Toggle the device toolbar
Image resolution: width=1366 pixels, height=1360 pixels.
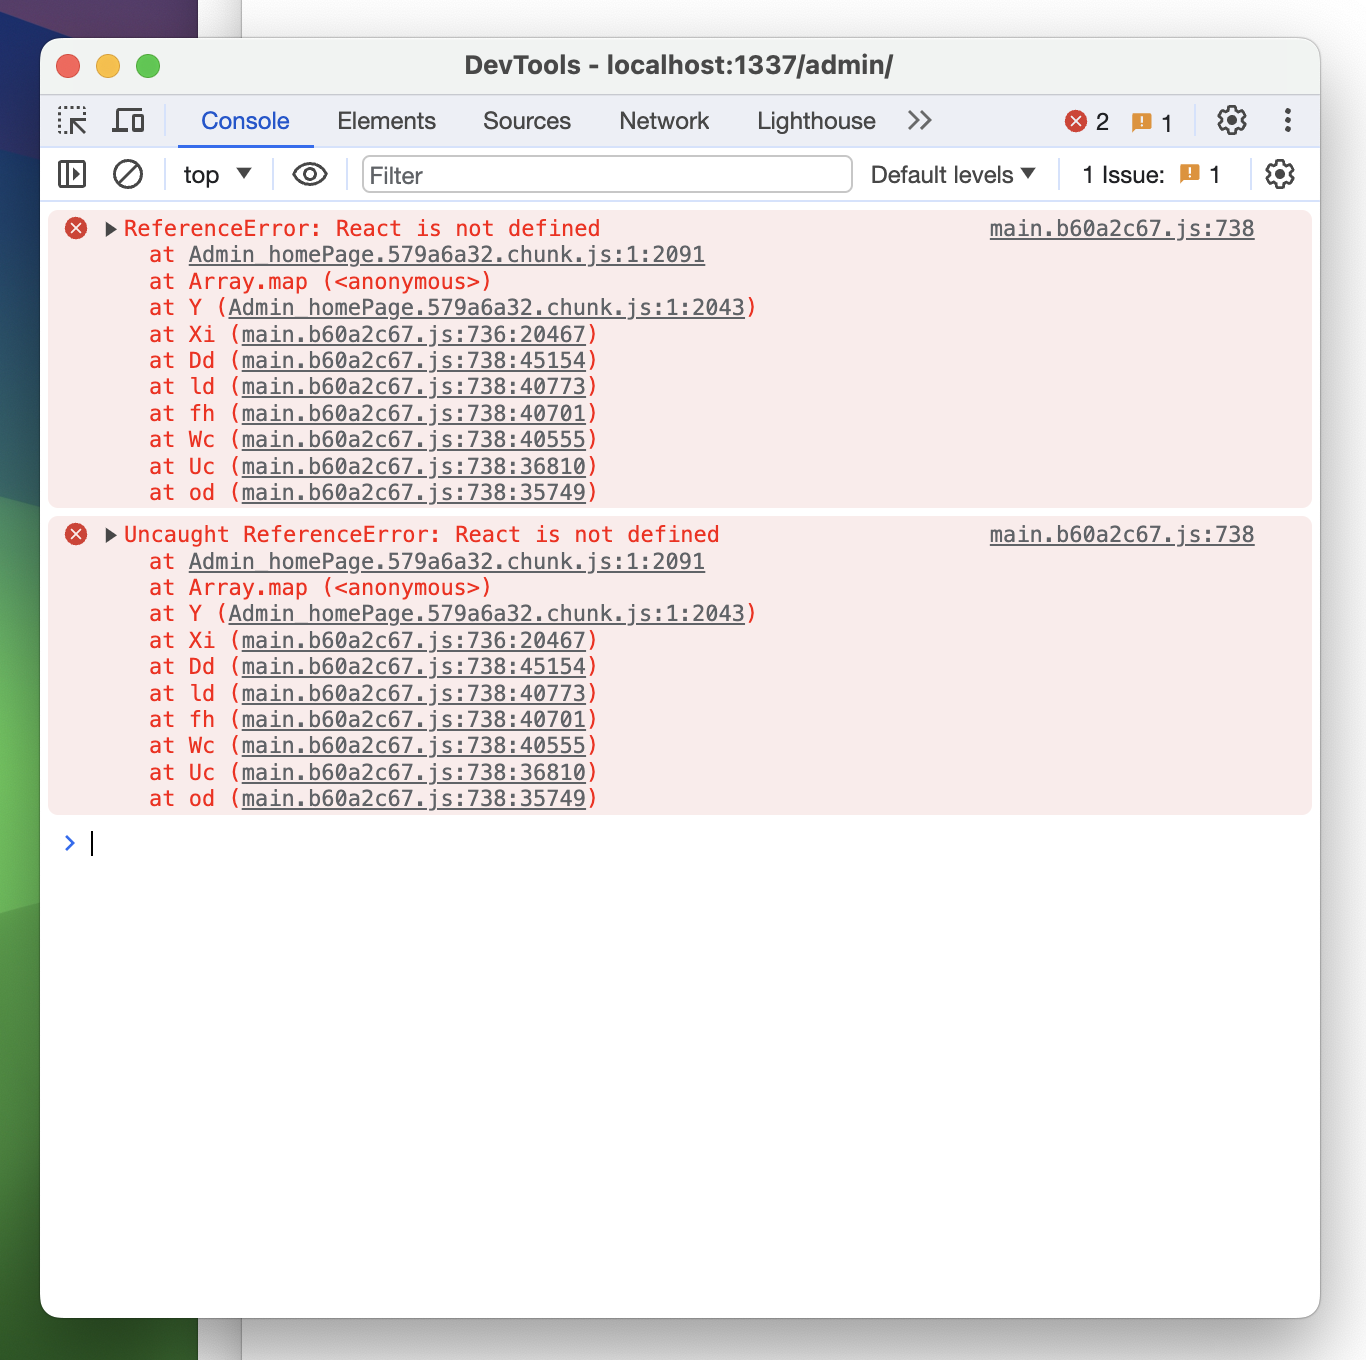pyautogui.click(x=128, y=120)
